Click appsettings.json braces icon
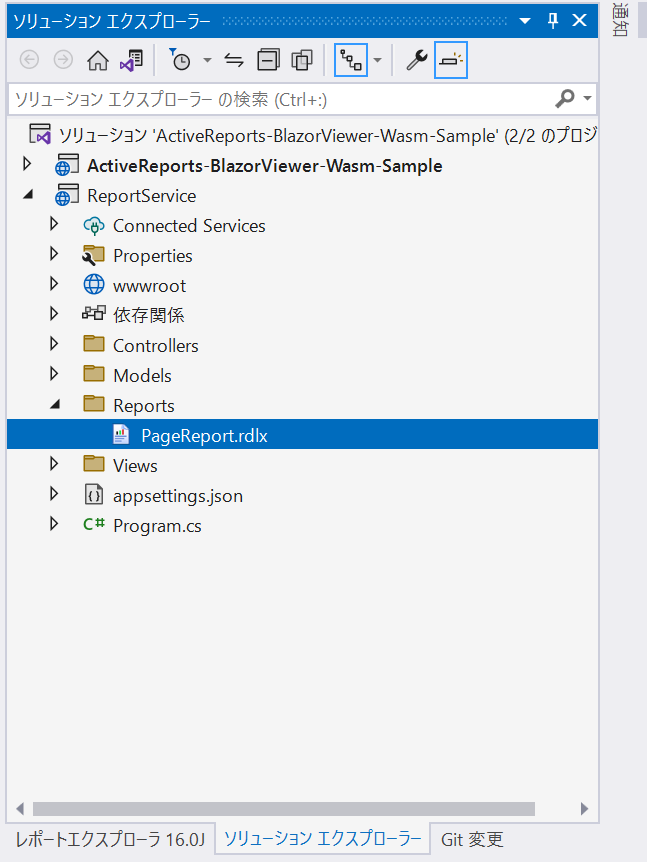 pyautogui.click(x=94, y=495)
